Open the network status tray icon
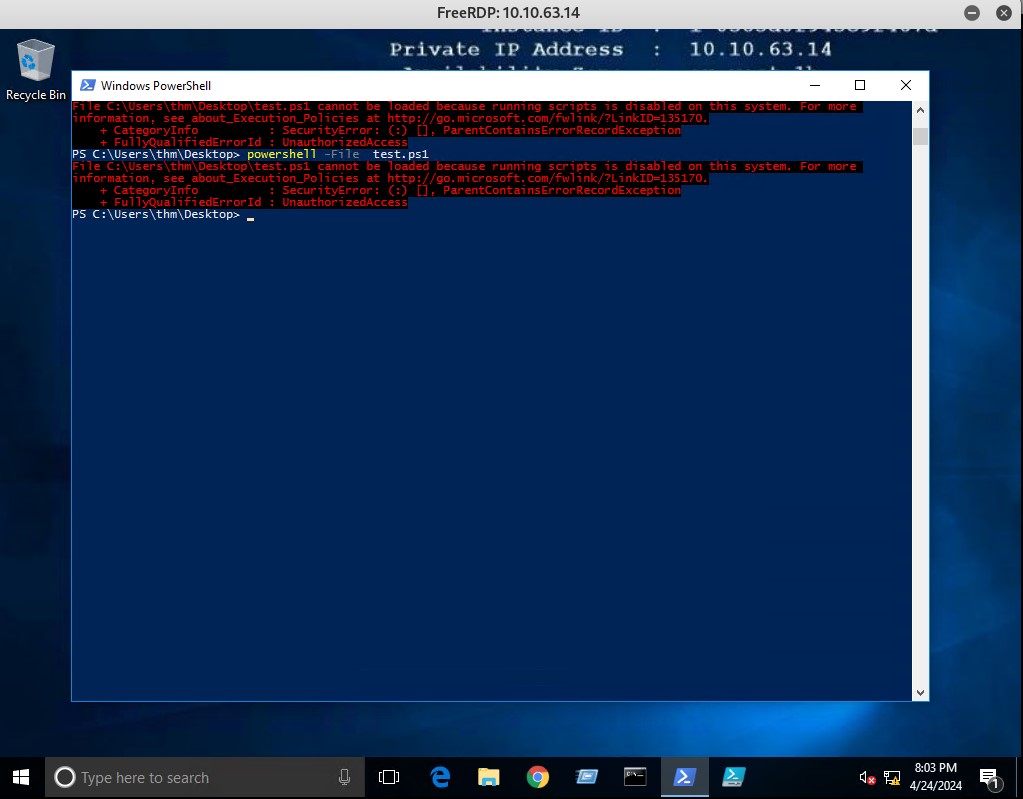The width and height of the screenshot is (1023, 799). coord(892,778)
